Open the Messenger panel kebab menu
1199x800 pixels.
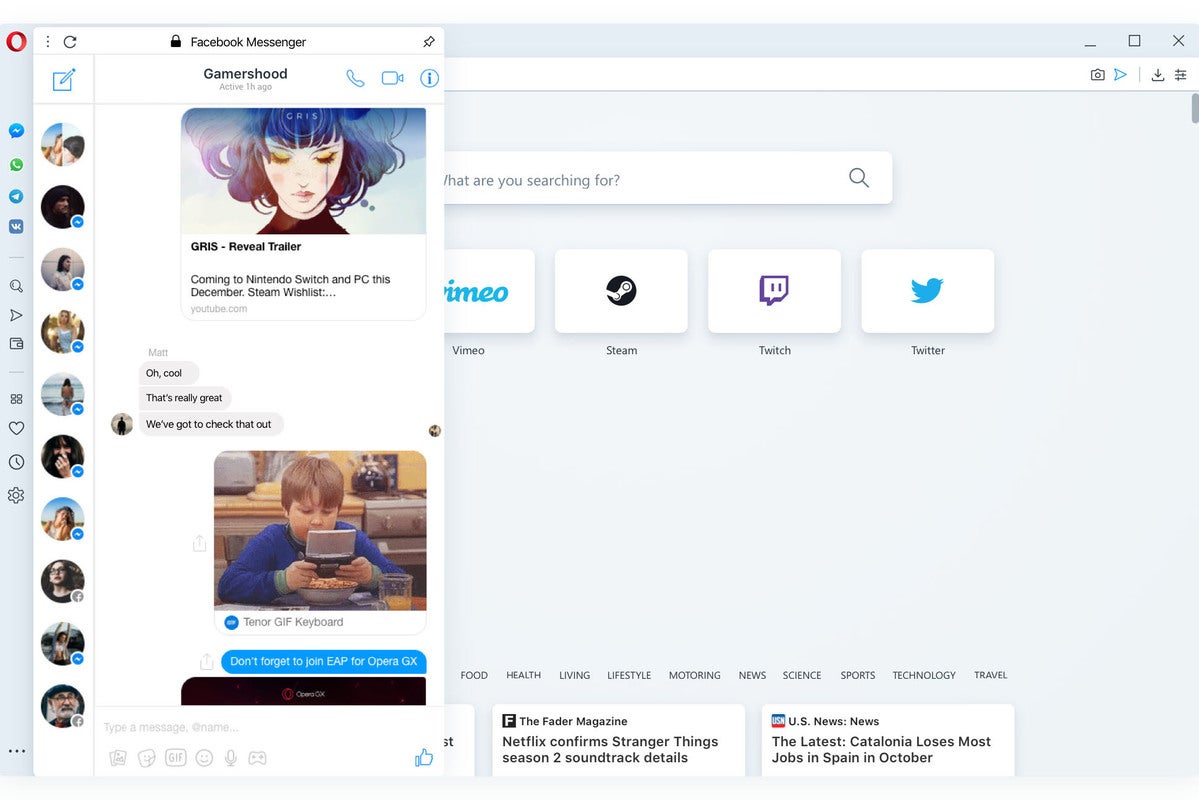(47, 41)
